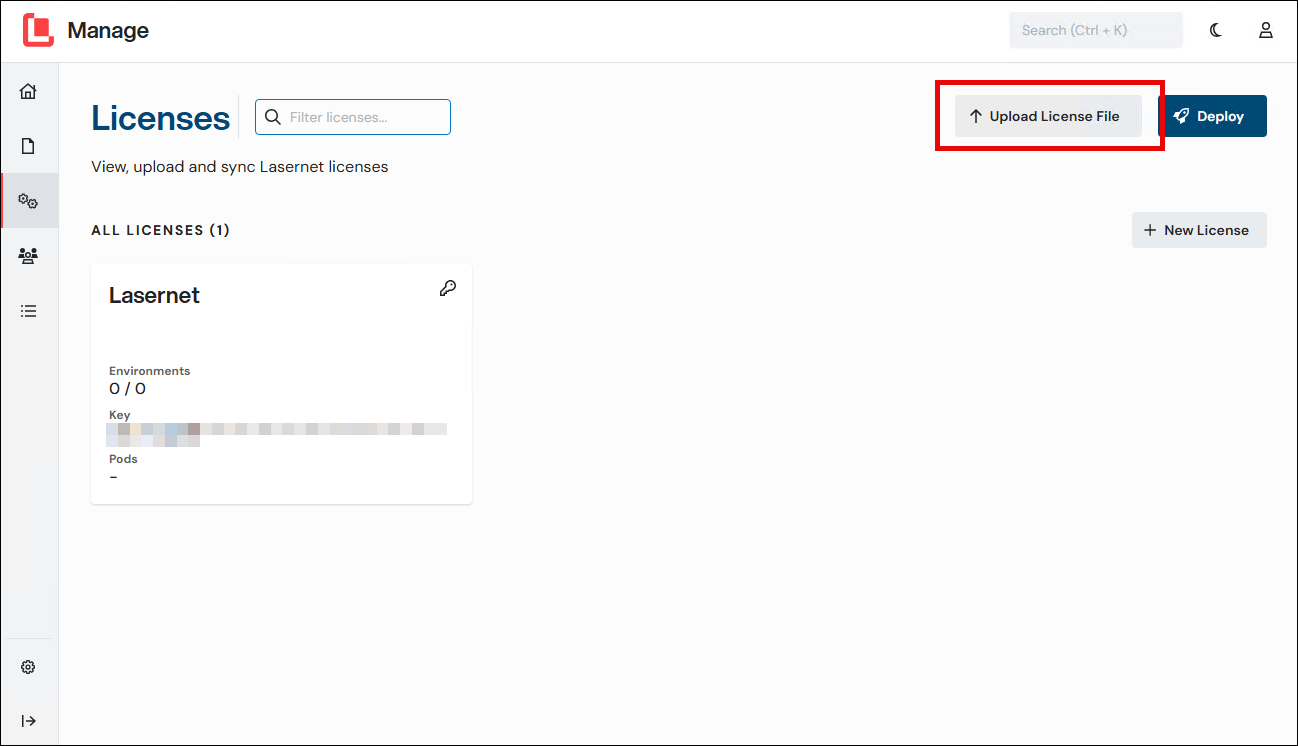This screenshot has width=1298, height=746.
Task: Toggle dark mode moon icon
Action: tap(1216, 30)
